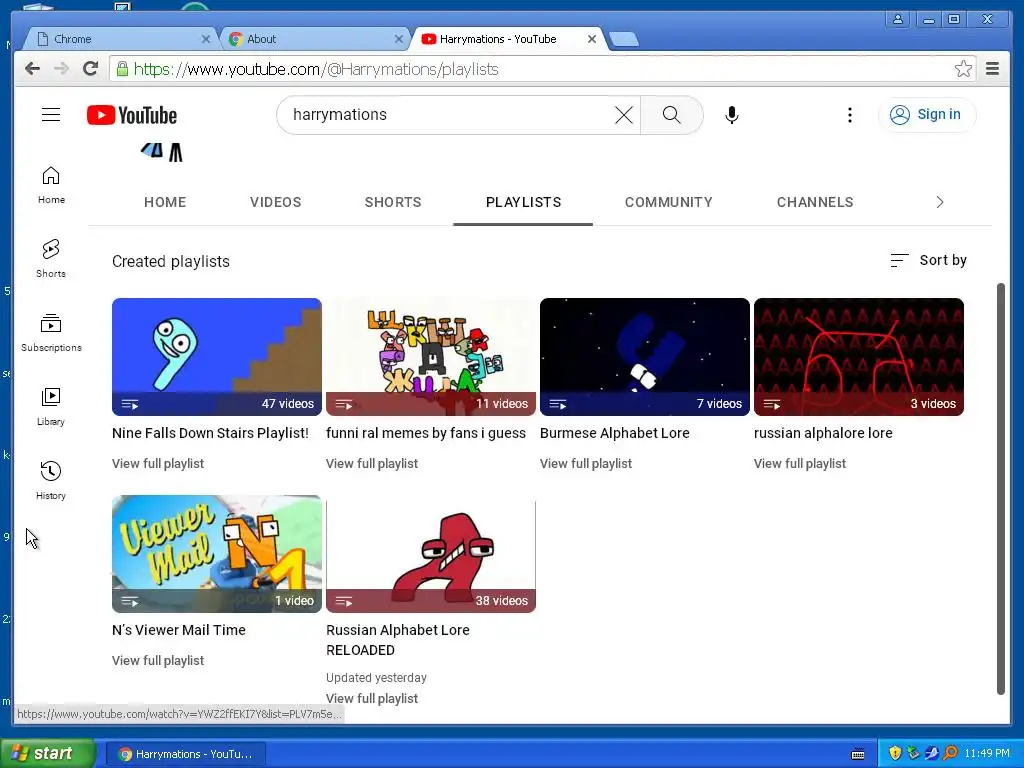Switch to the SHORTS channel tab
Screen dimensions: 1024x768
(393, 202)
